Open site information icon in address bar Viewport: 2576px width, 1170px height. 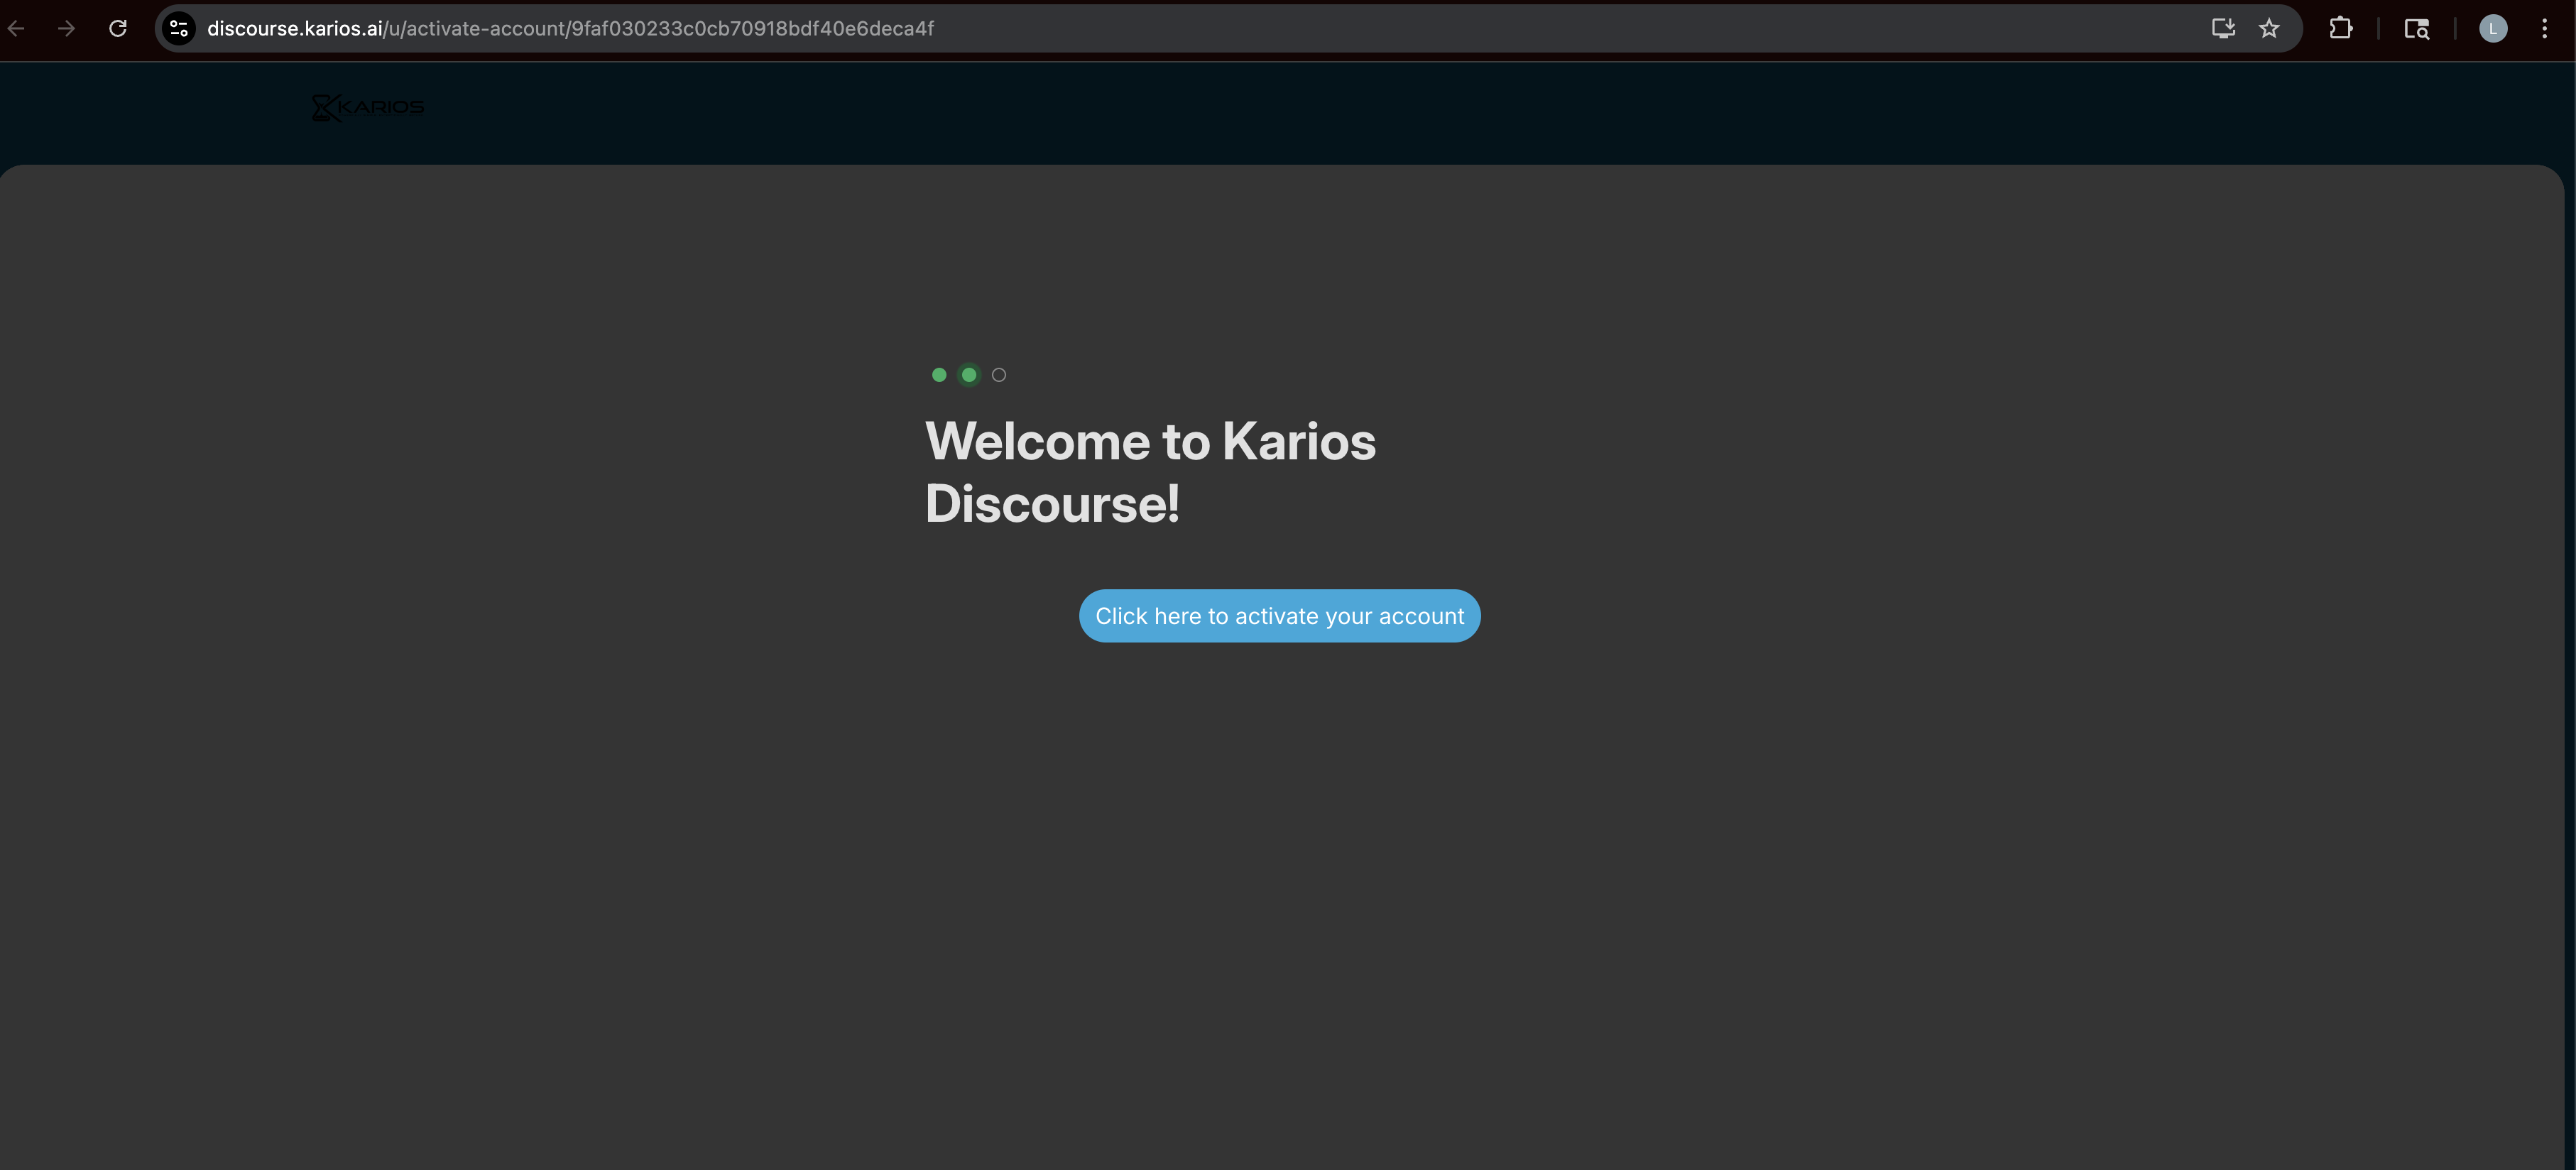point(179,28)
